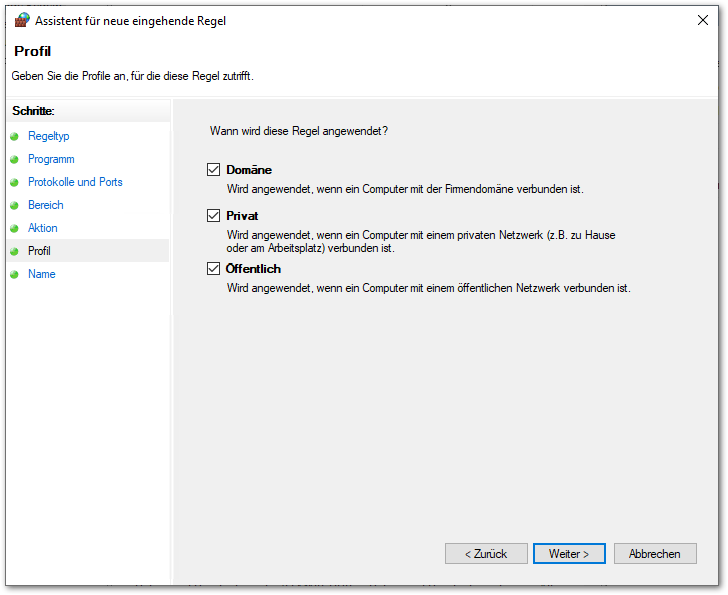Go back with the Zurück button
Viewport: 728px width, 595px height.
click(486, 553)
